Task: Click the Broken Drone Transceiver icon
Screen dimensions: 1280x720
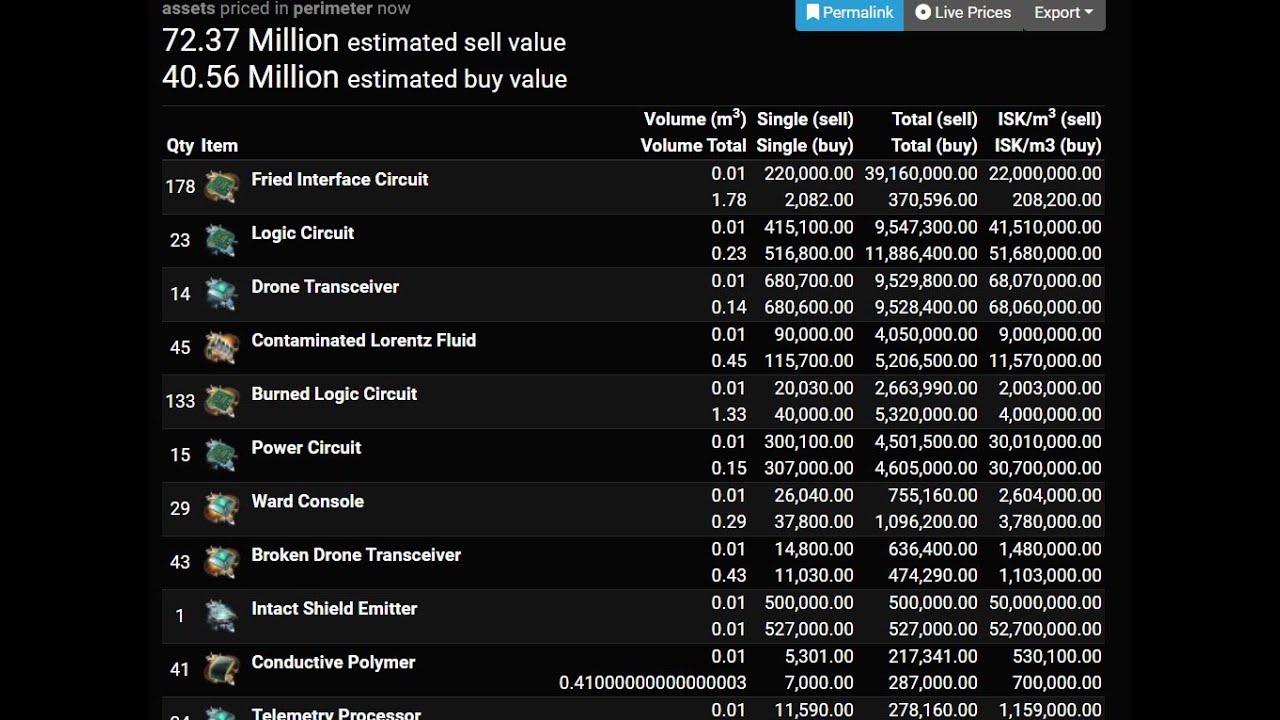Action: [x=221, y=562]
